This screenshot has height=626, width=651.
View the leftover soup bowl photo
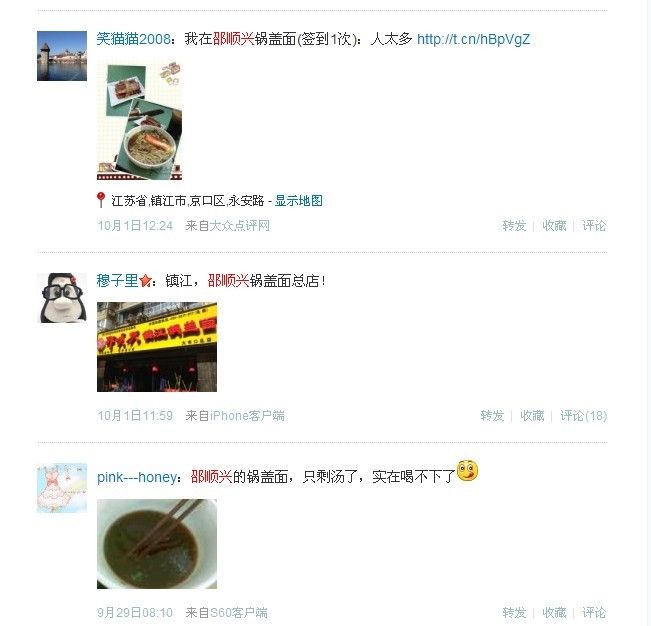[x=157, y=544]
